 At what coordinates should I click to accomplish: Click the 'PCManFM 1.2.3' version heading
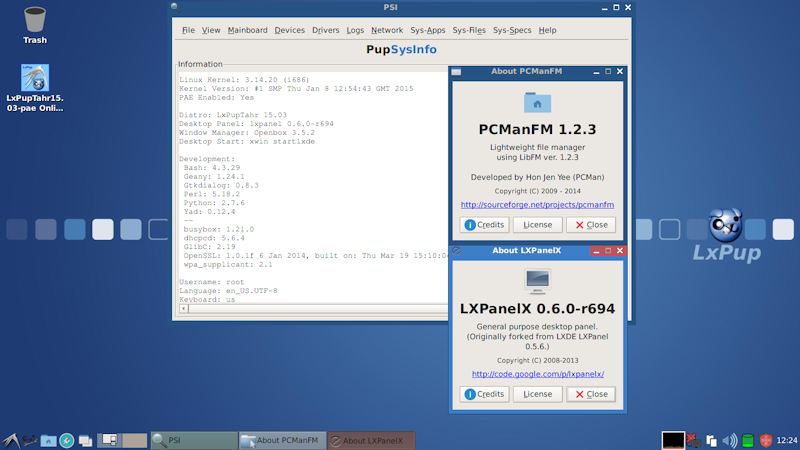click(x=537, y=129)
